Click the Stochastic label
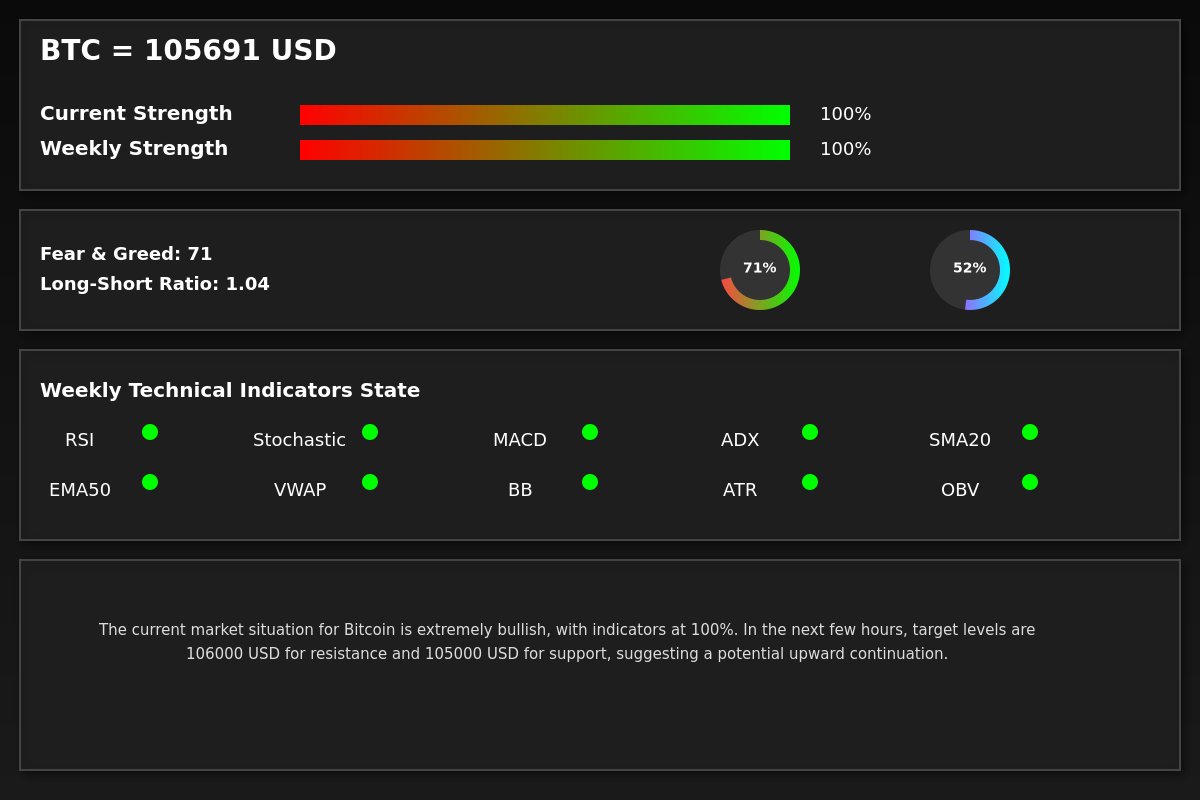 300,440
